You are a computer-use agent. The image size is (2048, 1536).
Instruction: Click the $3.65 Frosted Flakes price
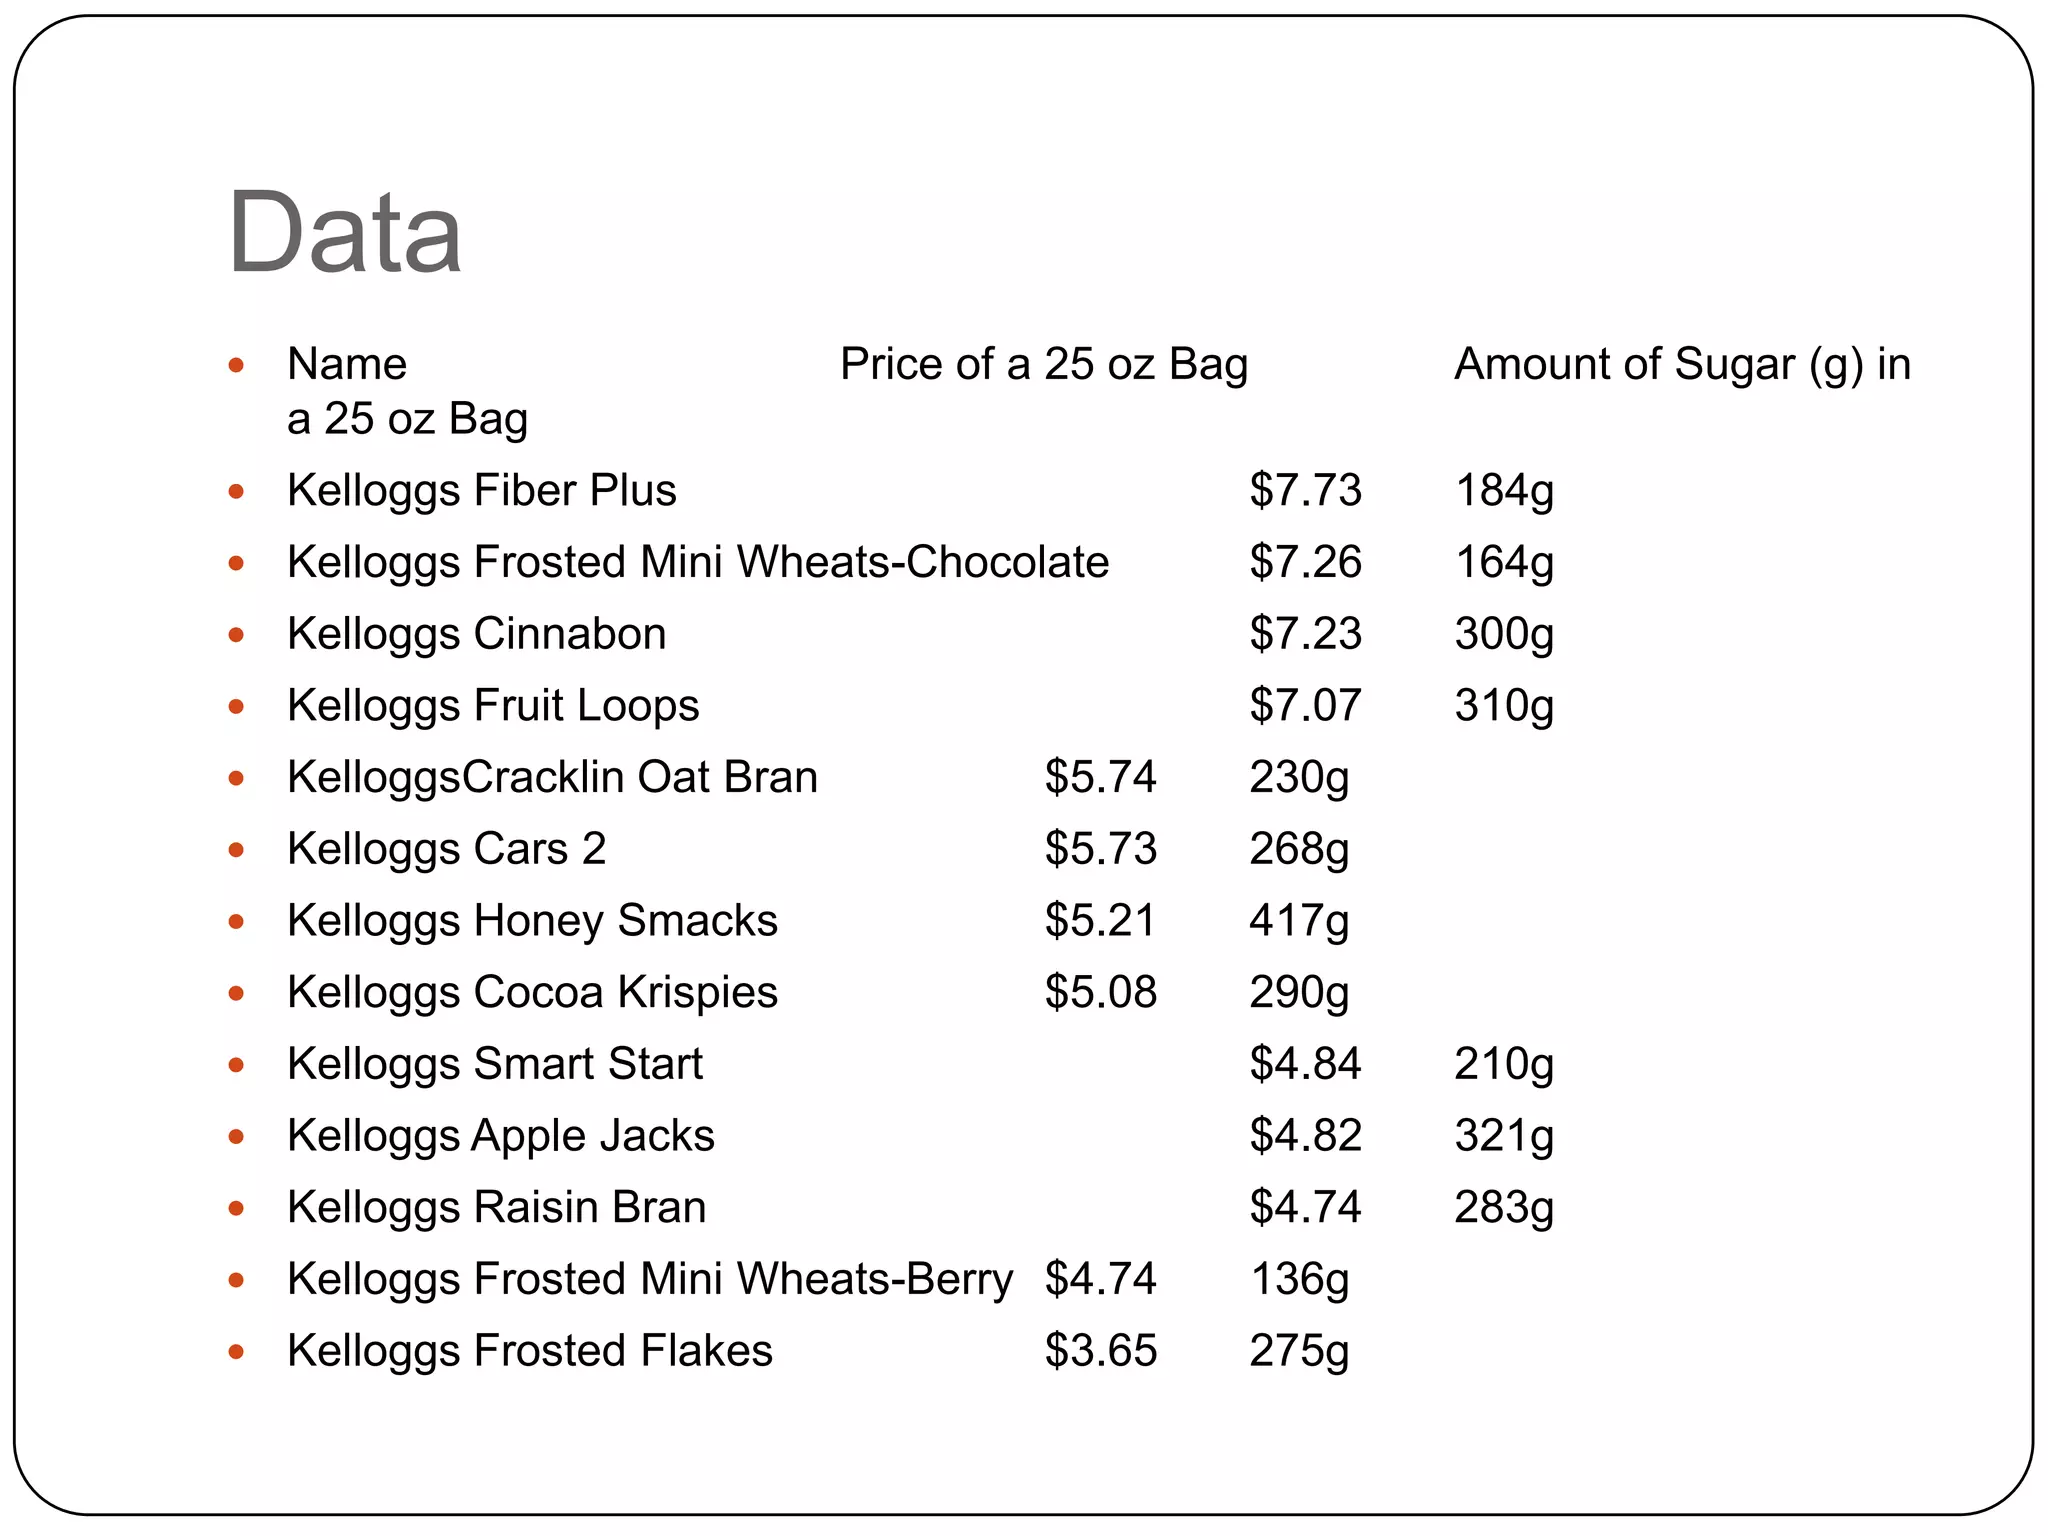click(x=1100, y=1351)
